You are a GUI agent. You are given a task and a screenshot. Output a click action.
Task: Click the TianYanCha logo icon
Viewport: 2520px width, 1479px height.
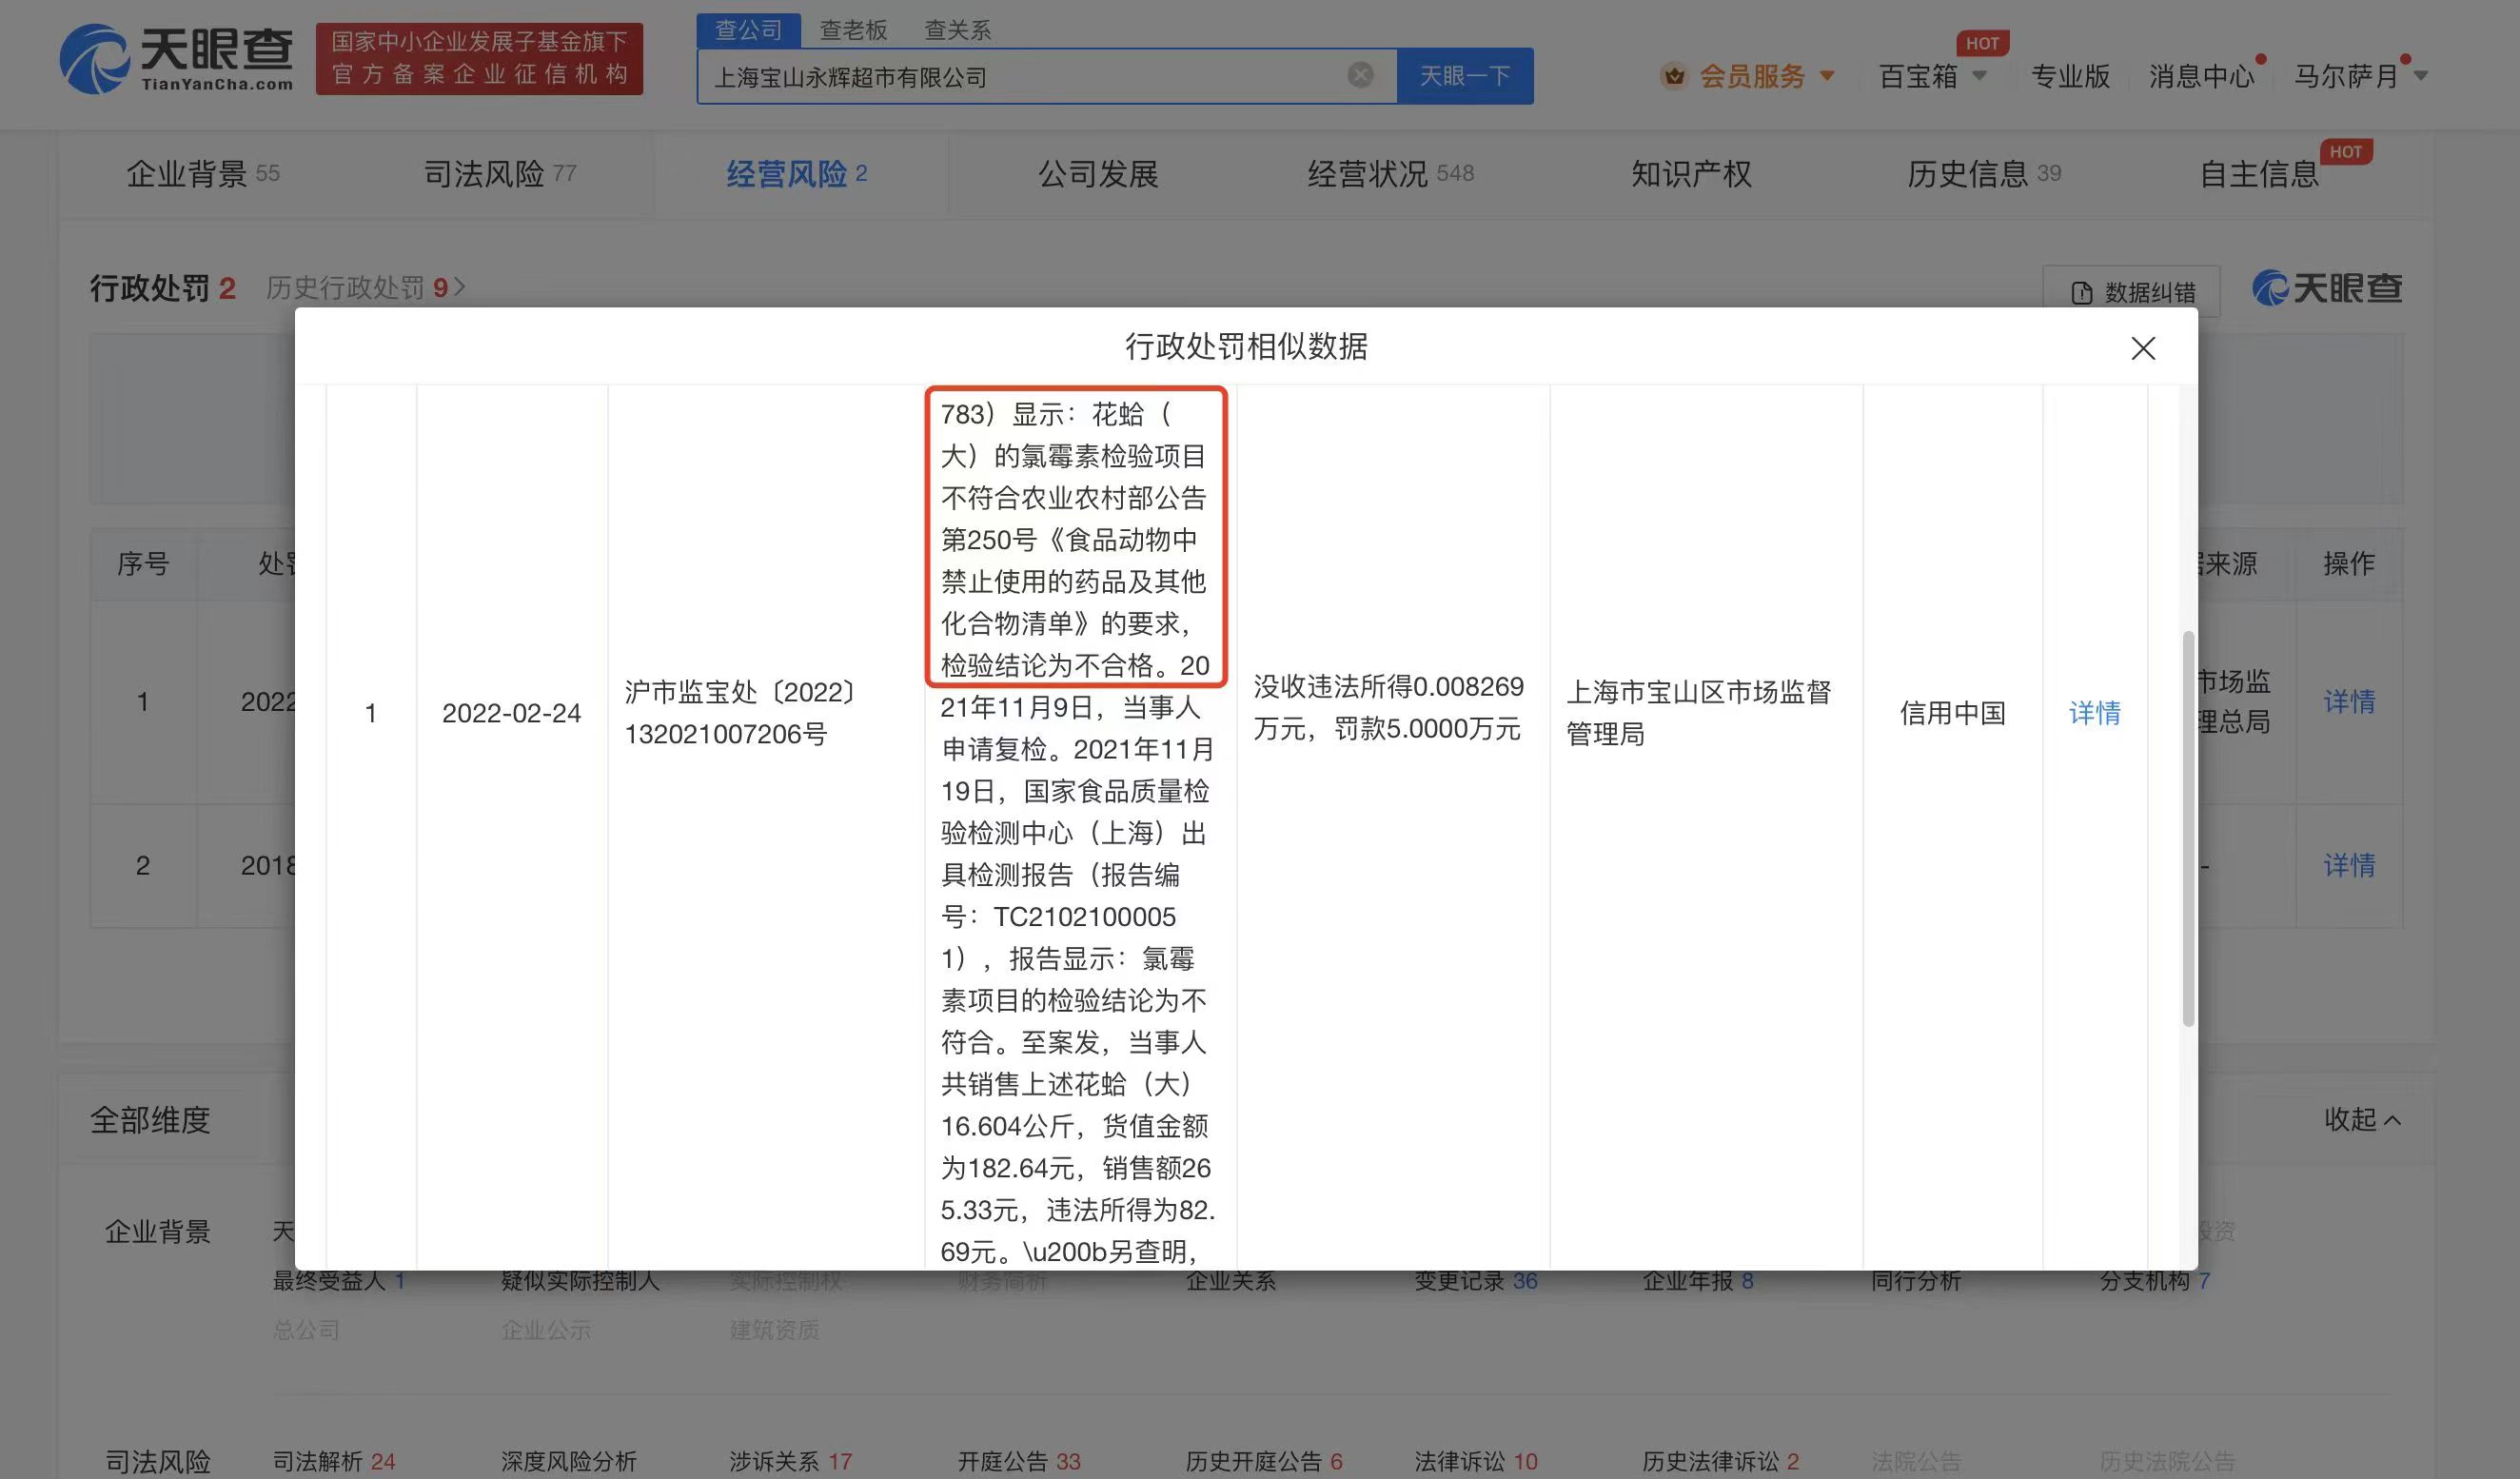pyautogui.click(x=95, y=60)
